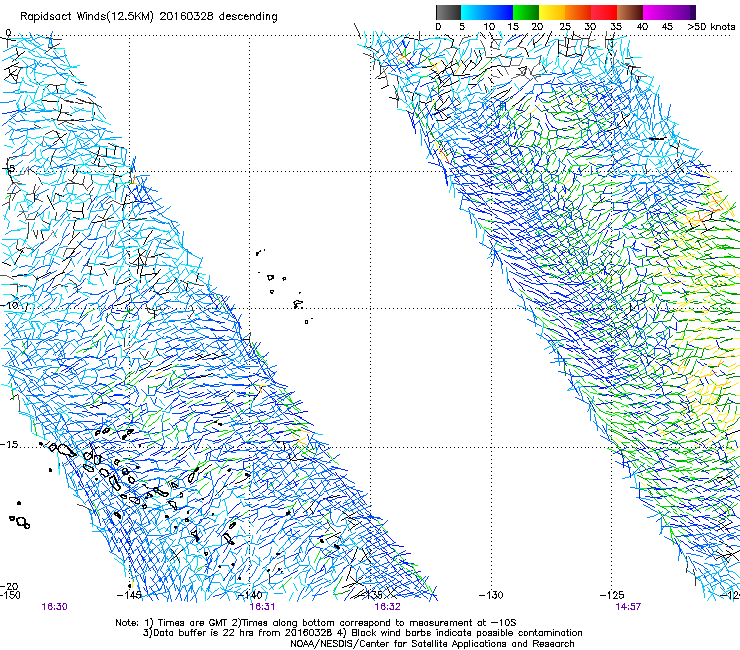The image size is (740, 650).
Task: Click the '16:31' swath time label
Action: tap(262, 607)
